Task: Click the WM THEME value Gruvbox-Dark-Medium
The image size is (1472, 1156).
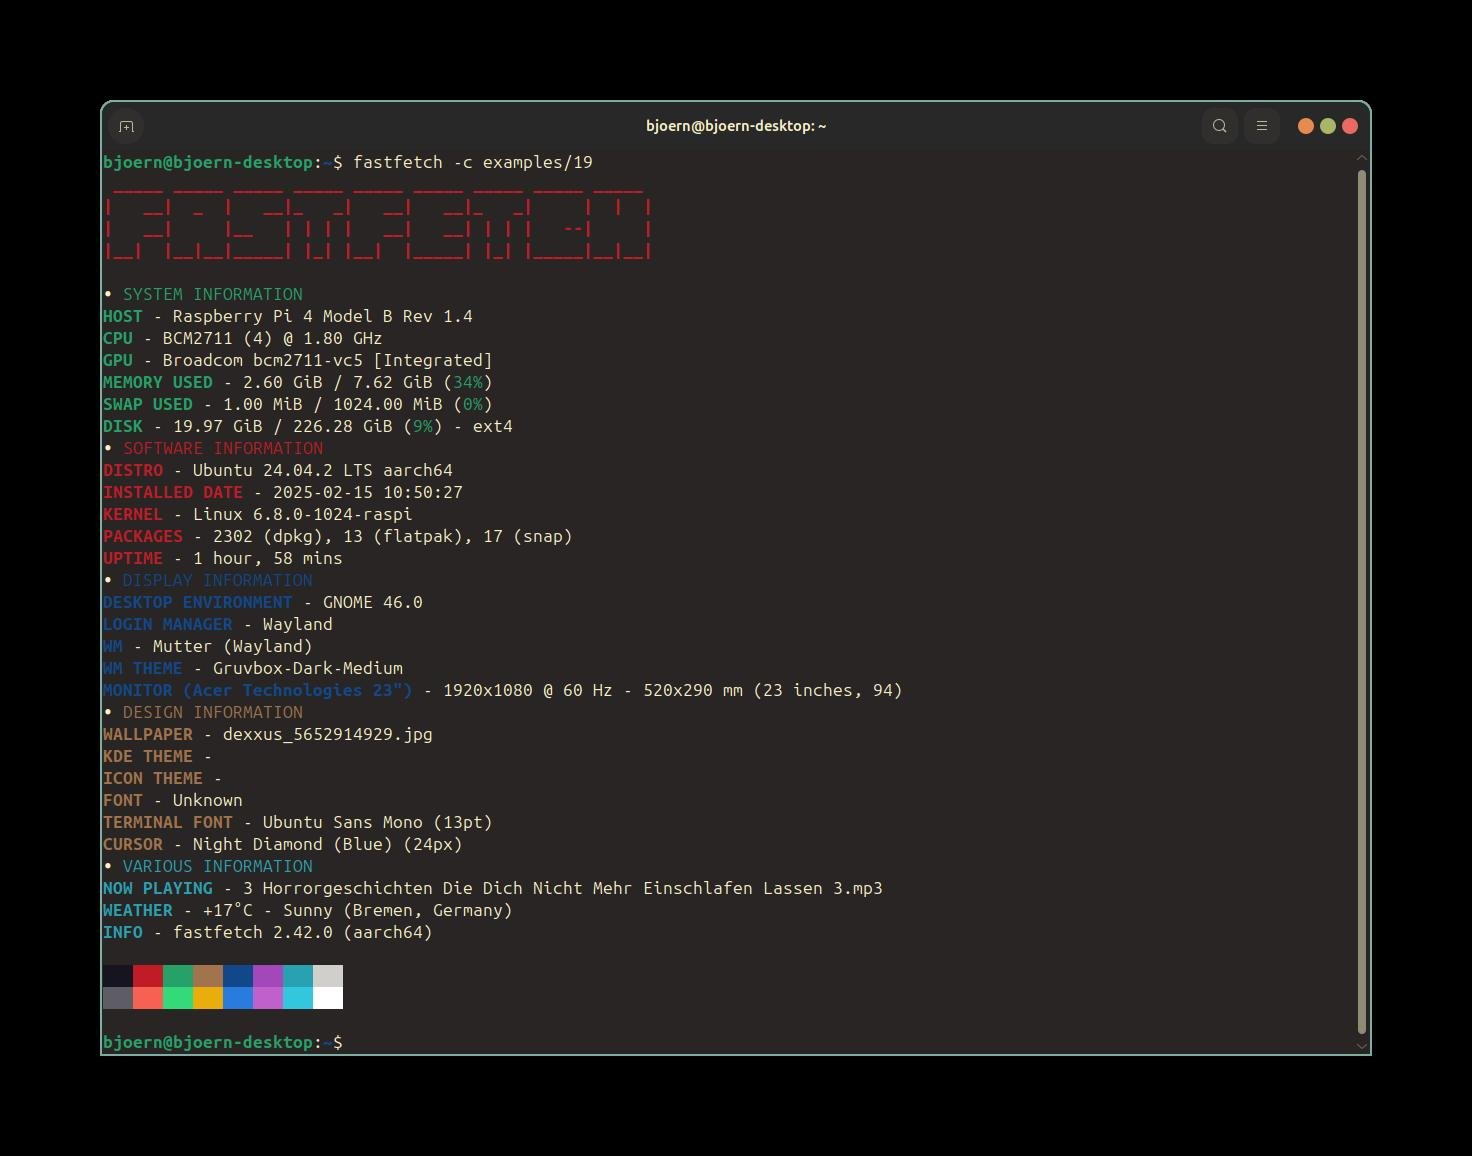Action: 308,668
